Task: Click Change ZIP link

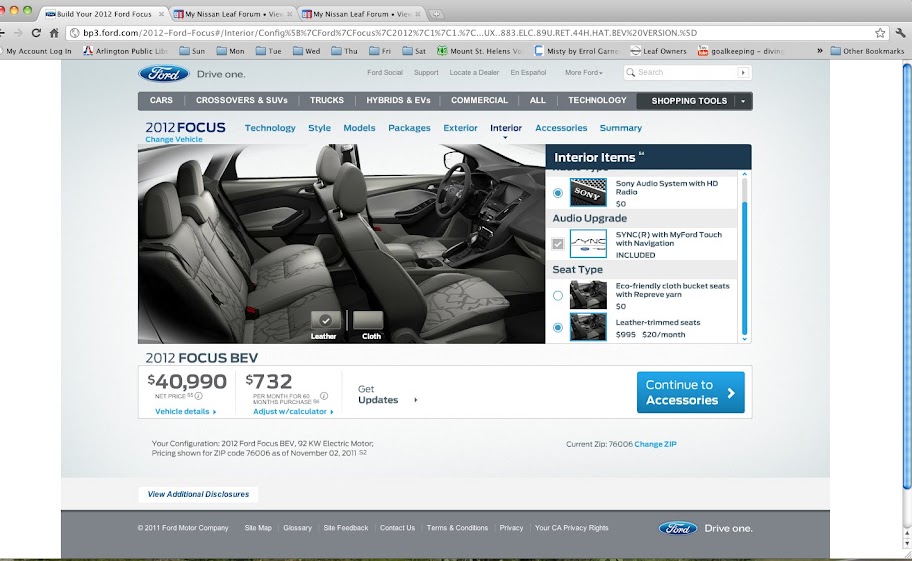Action: coord(655,444)
